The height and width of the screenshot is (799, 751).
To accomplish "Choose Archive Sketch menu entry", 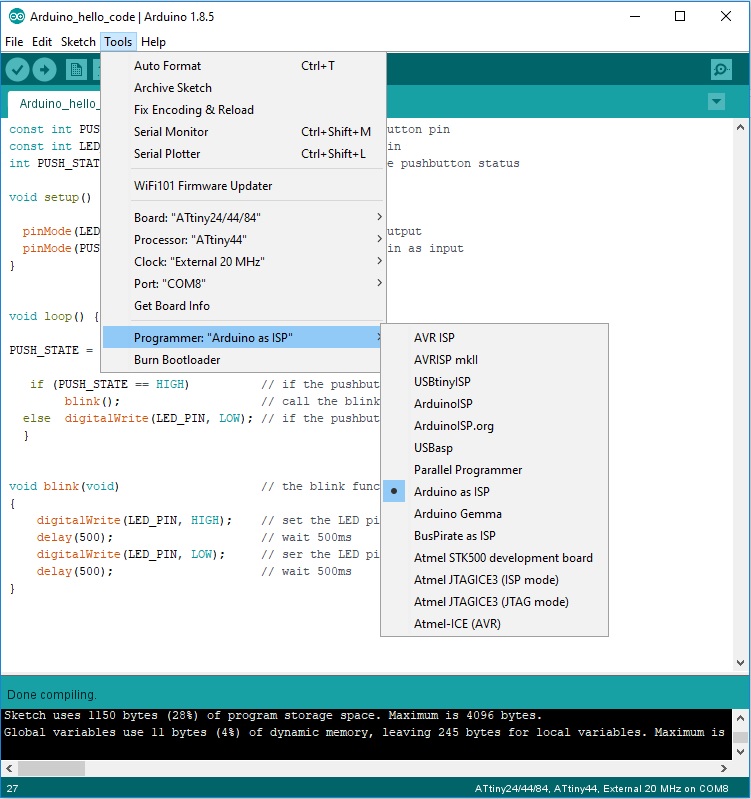I will coord(244,88).
